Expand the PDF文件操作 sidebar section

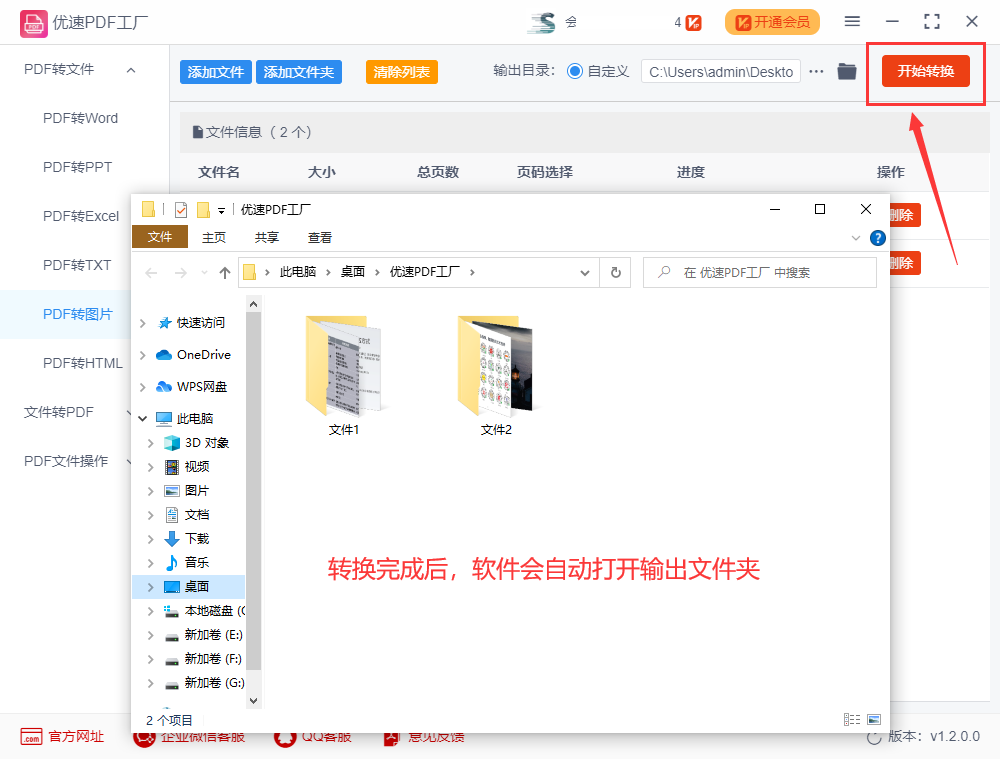129,462
